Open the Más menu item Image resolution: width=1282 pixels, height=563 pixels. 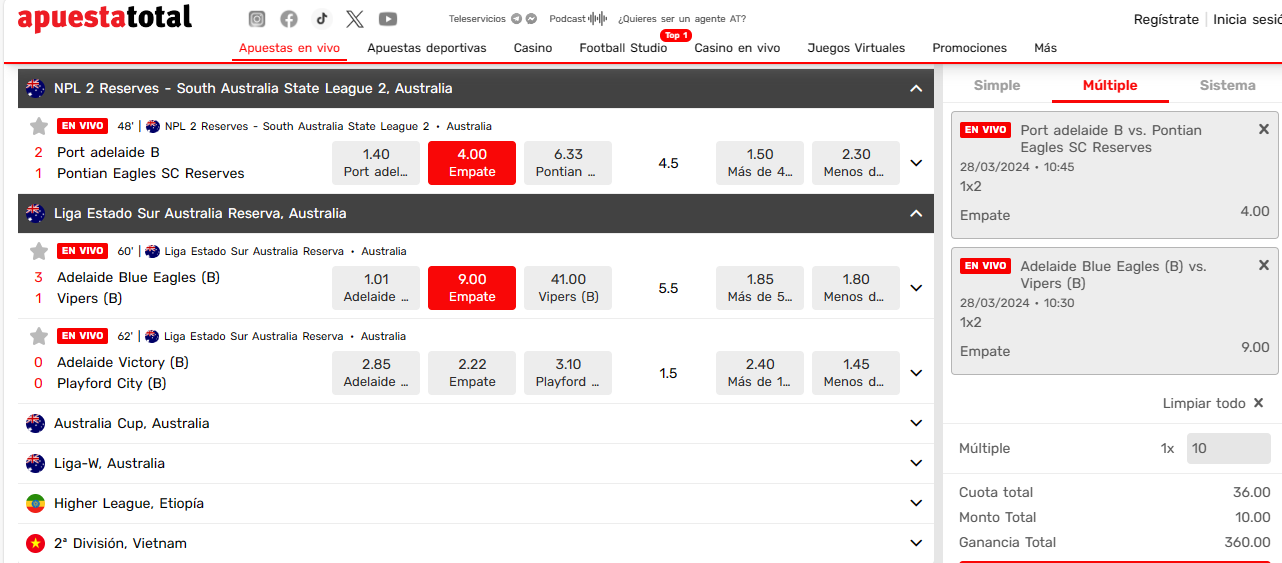[1045, 48]
